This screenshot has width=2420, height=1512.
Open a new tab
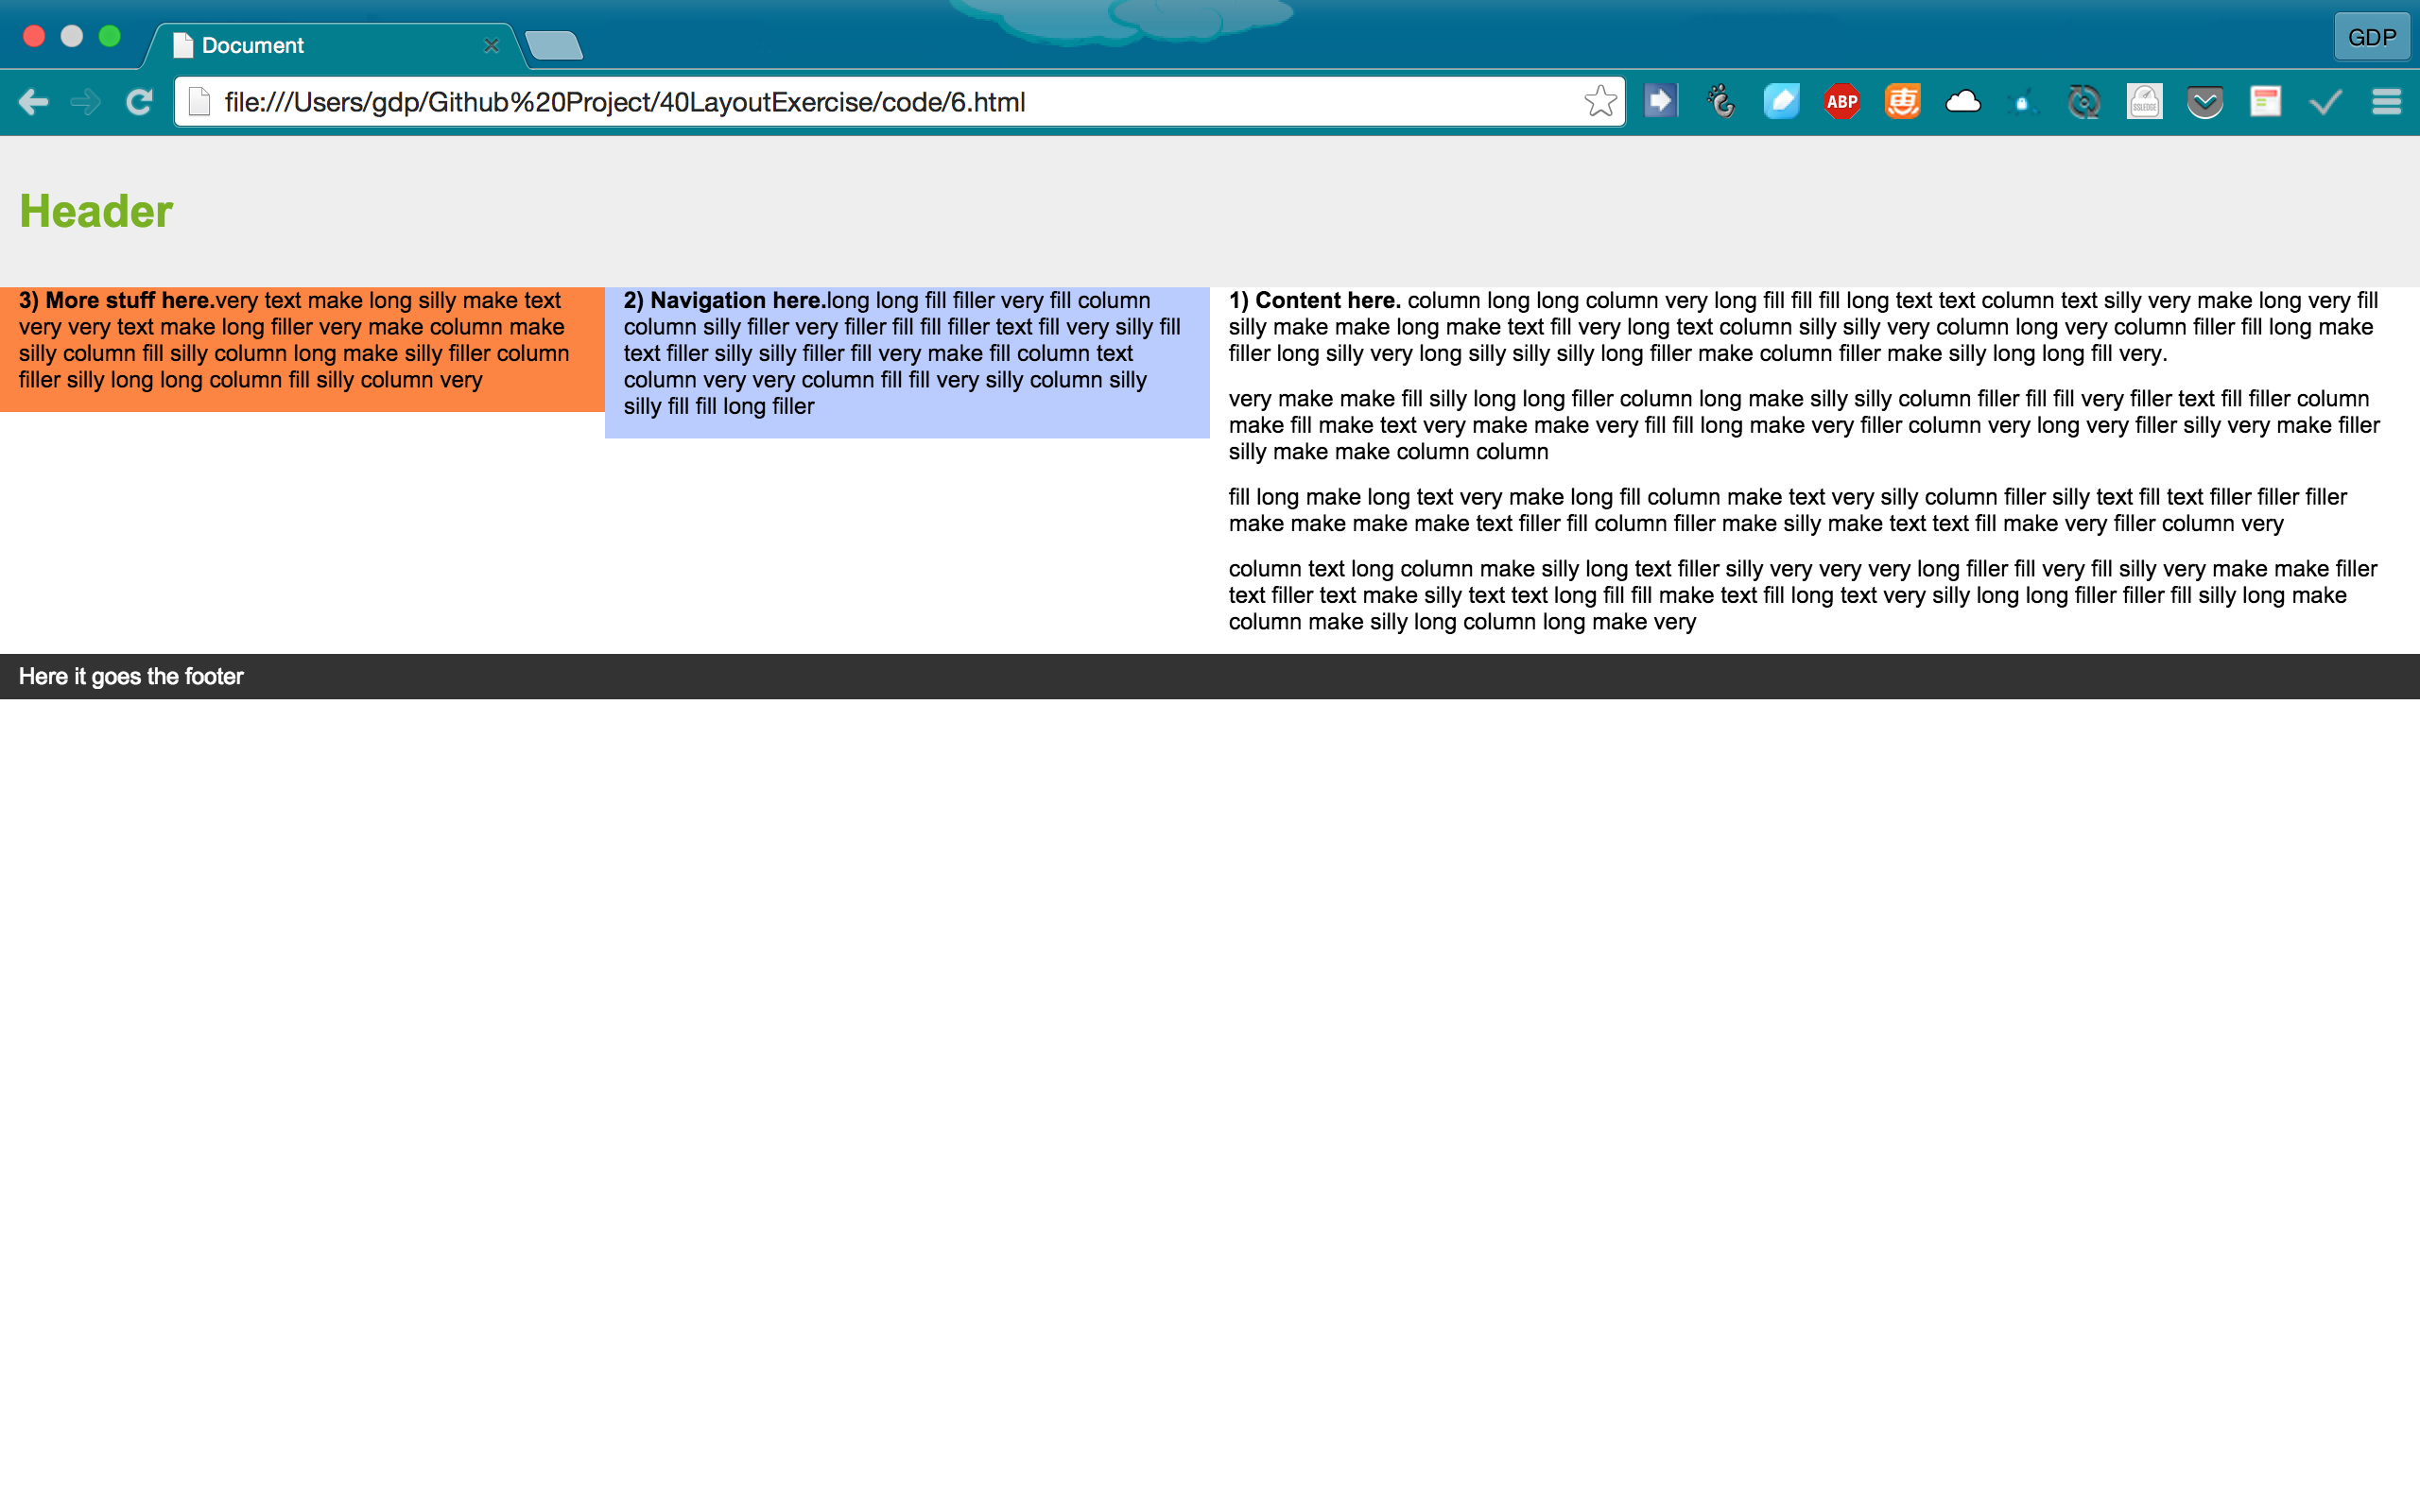(553, 46)
